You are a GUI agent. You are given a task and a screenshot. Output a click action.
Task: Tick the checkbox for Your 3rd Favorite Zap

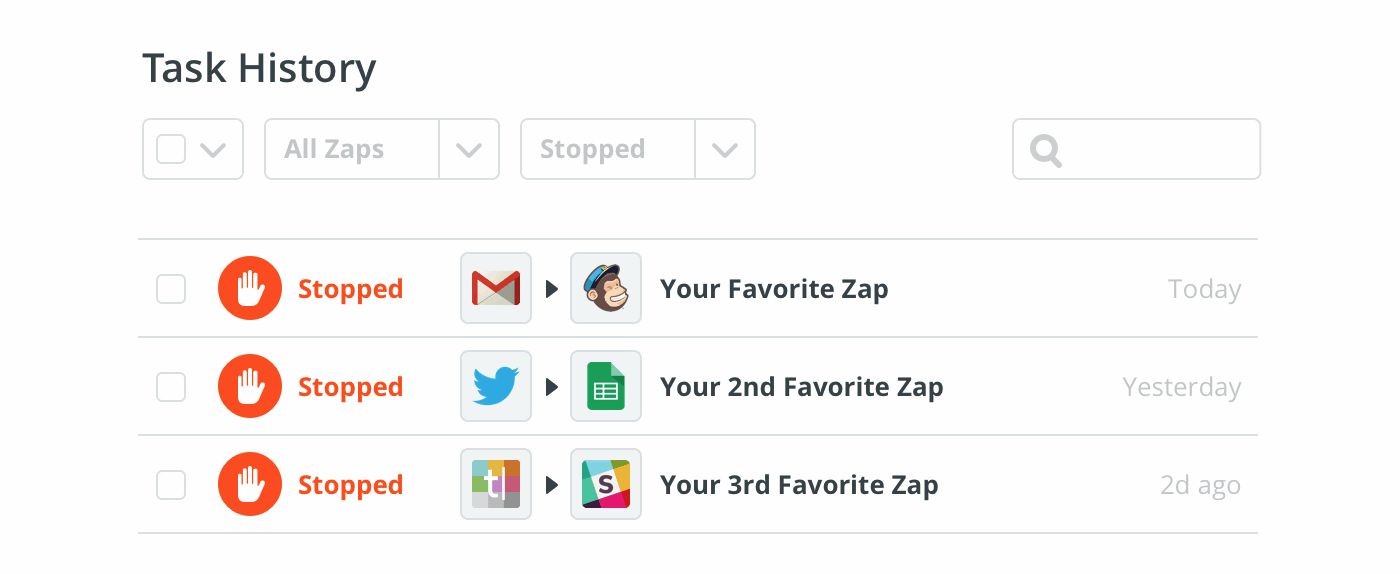tap(171, 485)
